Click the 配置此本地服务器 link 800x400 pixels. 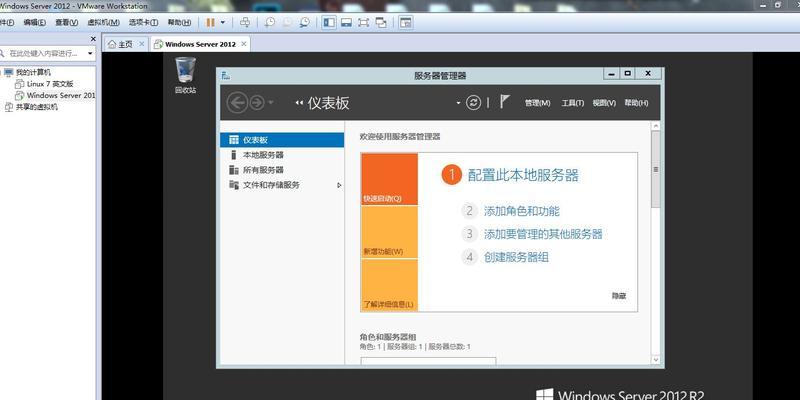(x=523, y=176)
